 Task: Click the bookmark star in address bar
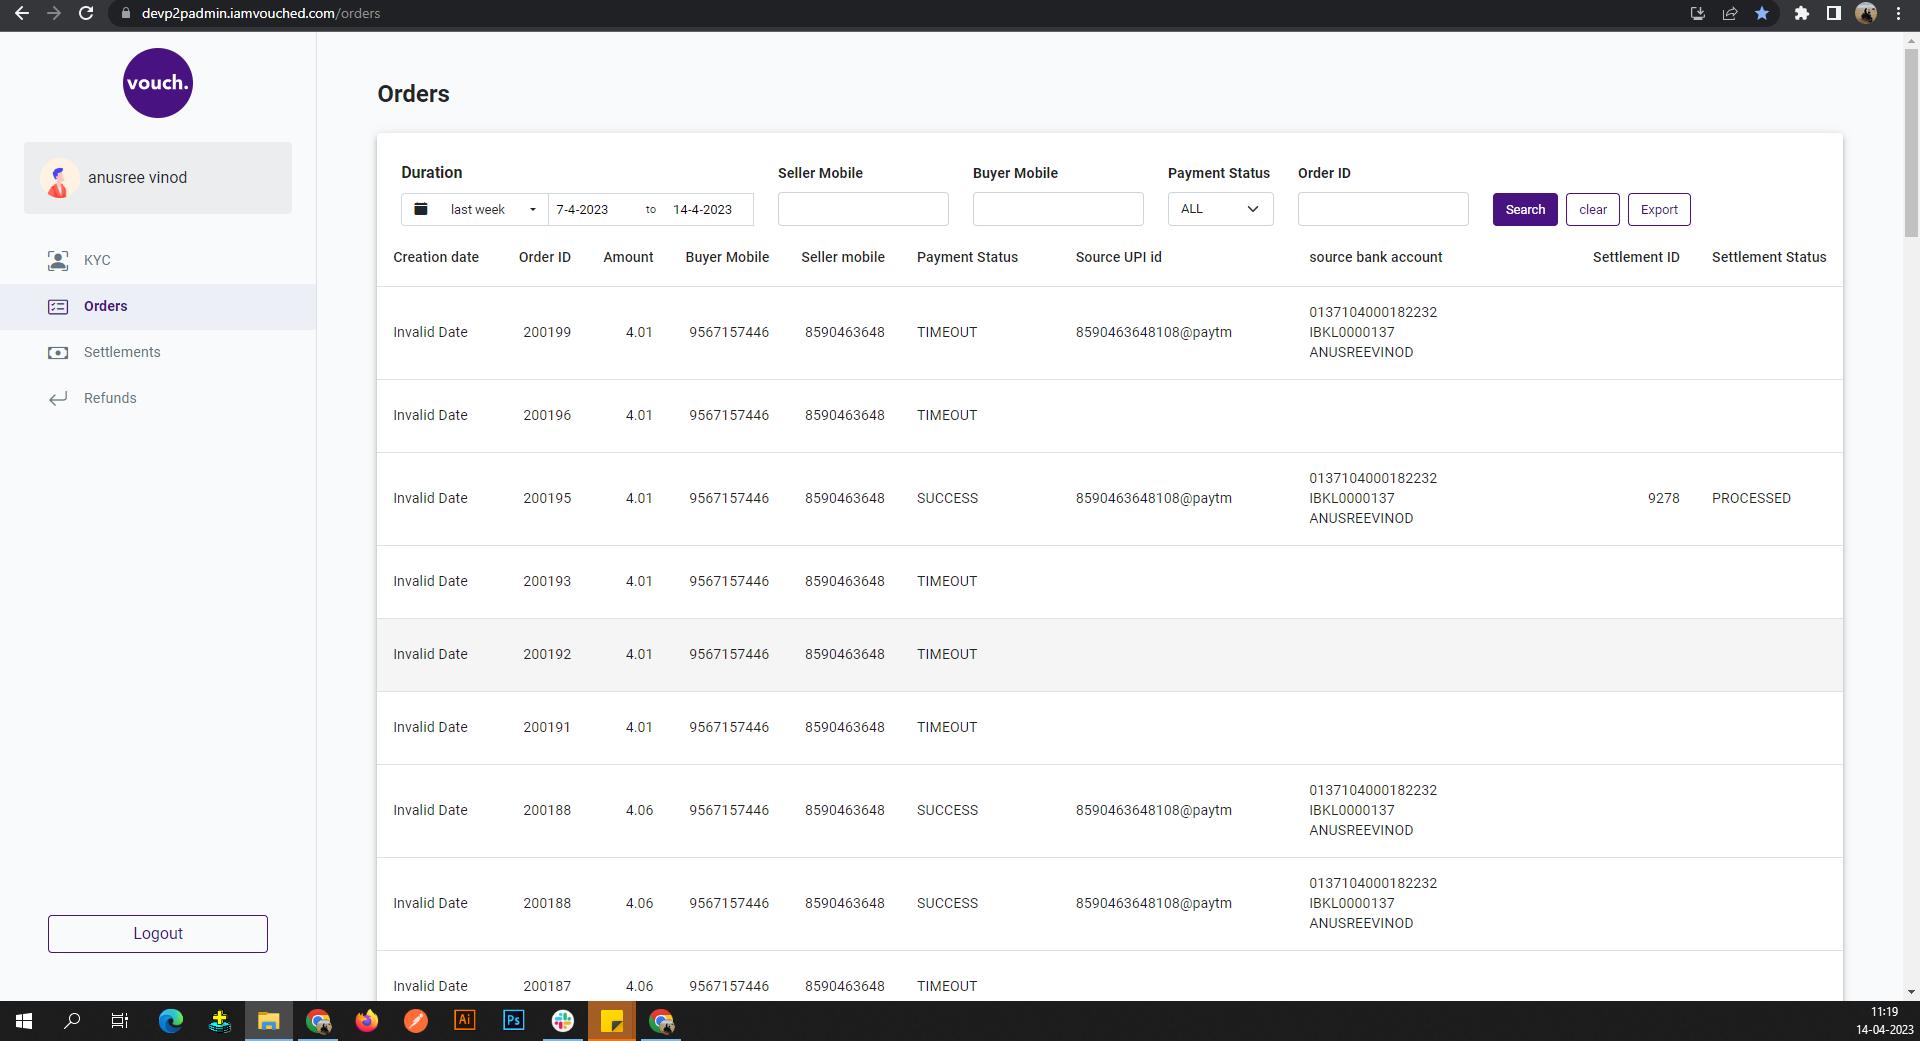1763,14
